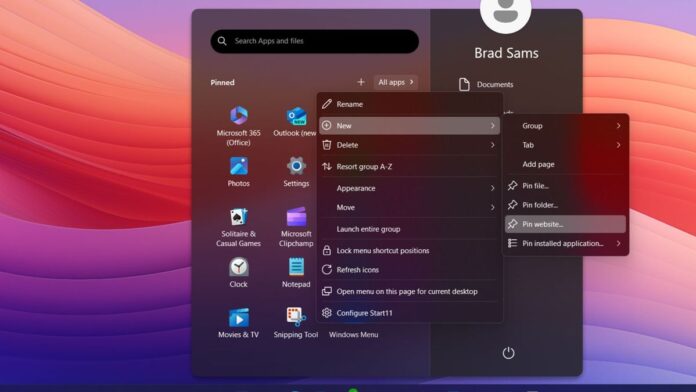The width and height of the screenshot is (696, 392).
Task: Expand the New submenu arrow
Action: [x=493, y=126]
